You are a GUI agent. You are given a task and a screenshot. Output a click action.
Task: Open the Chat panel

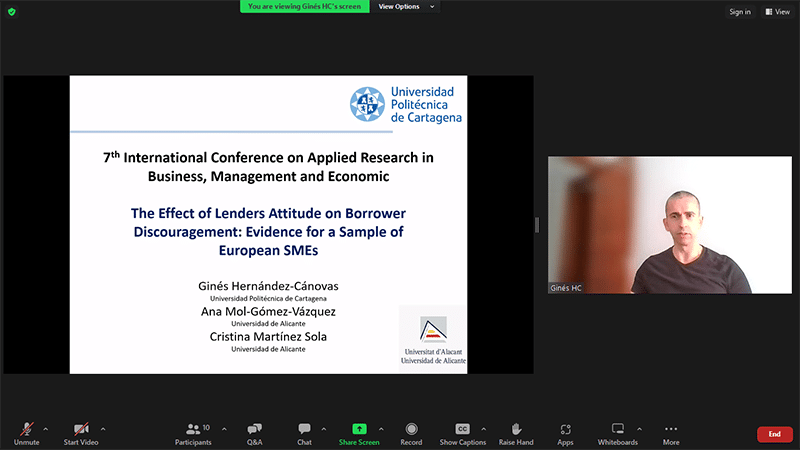[304, 429]
